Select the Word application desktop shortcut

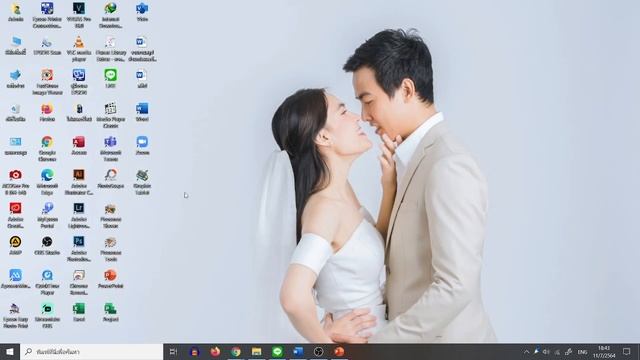click(x=142, y=112)
